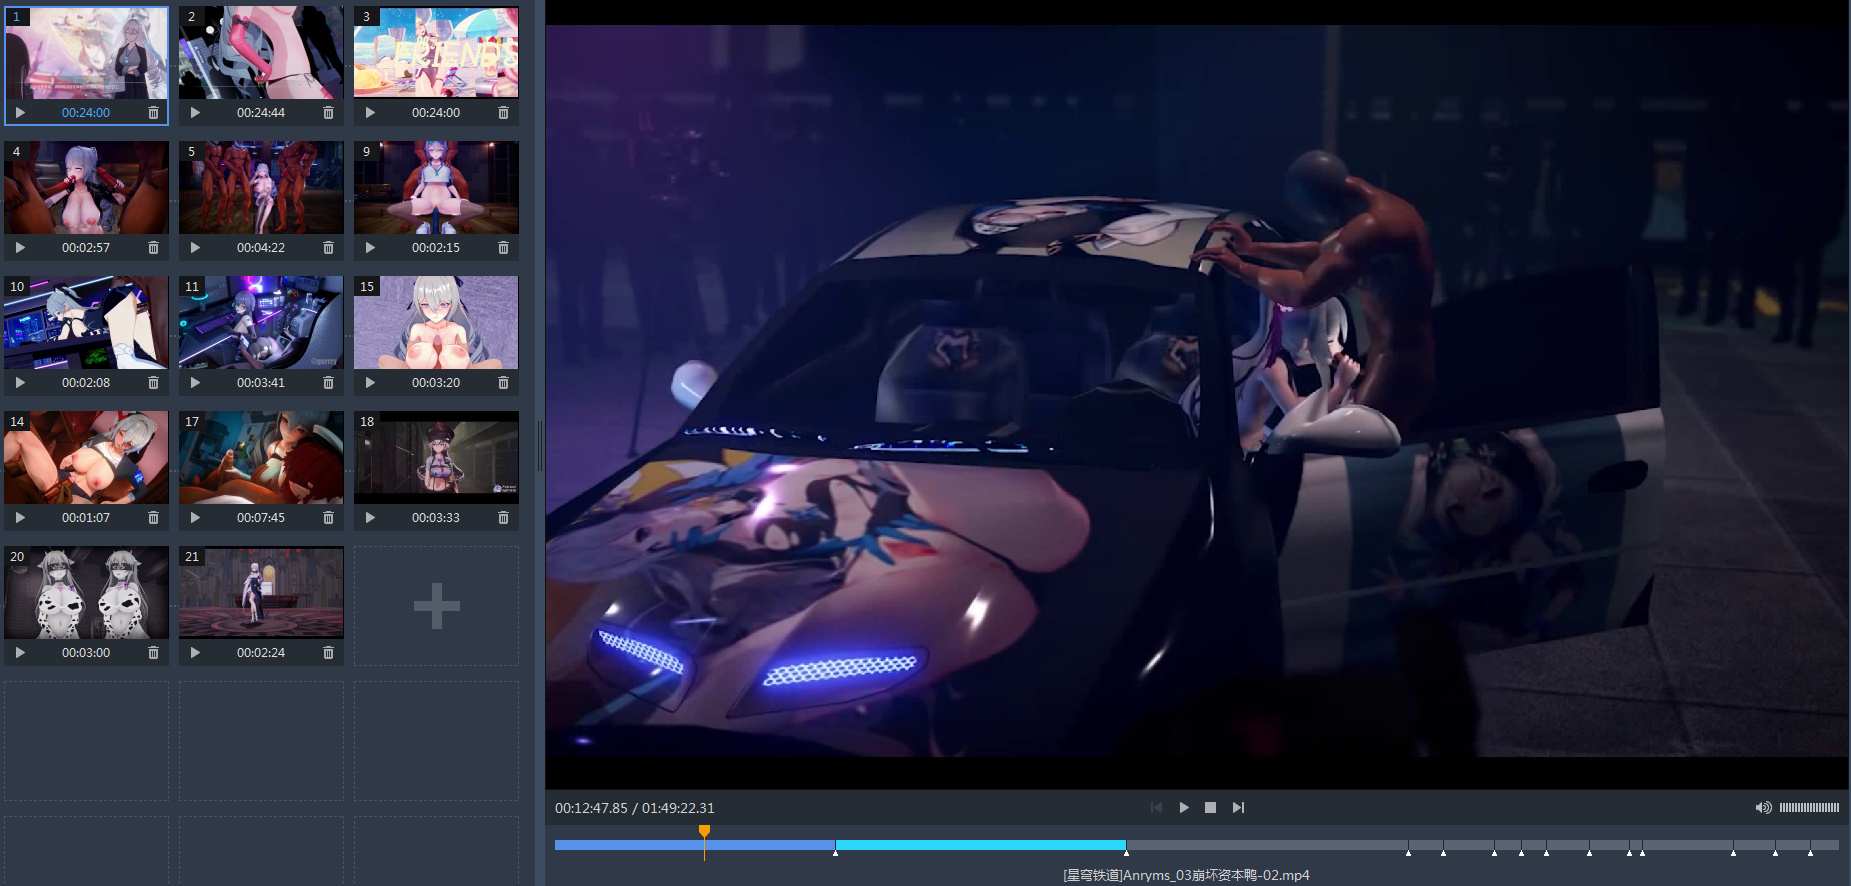Play clip 21 lasting 00:02:24

195,653
